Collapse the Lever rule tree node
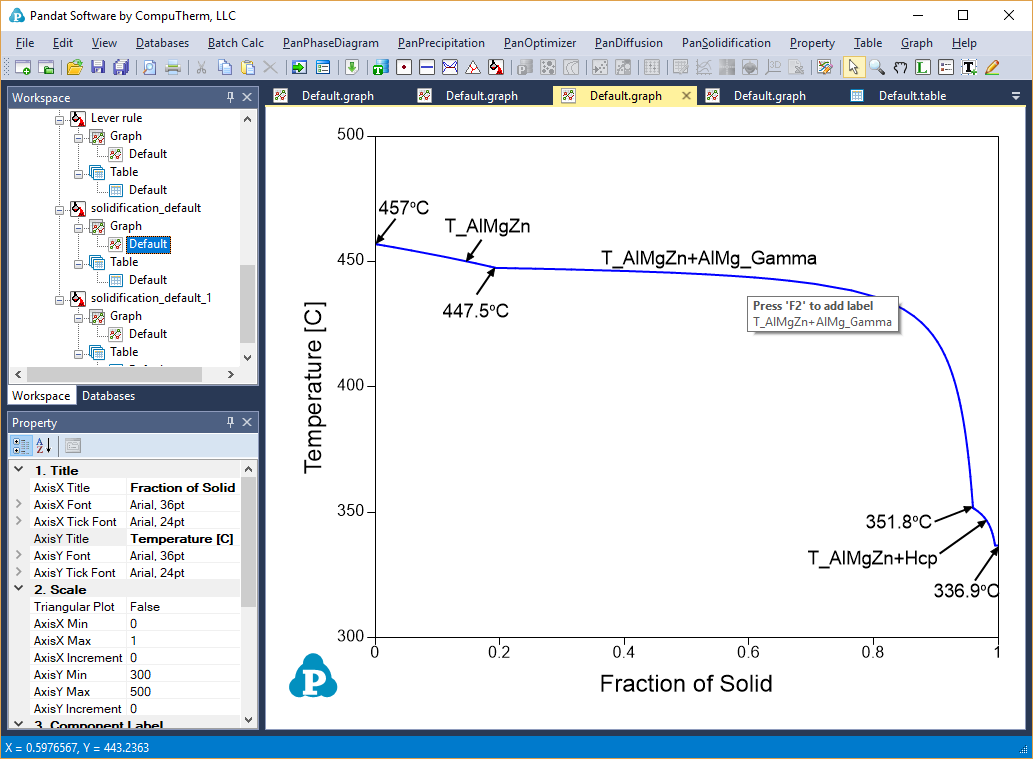The image size is (1033, 759). point(60,118)
